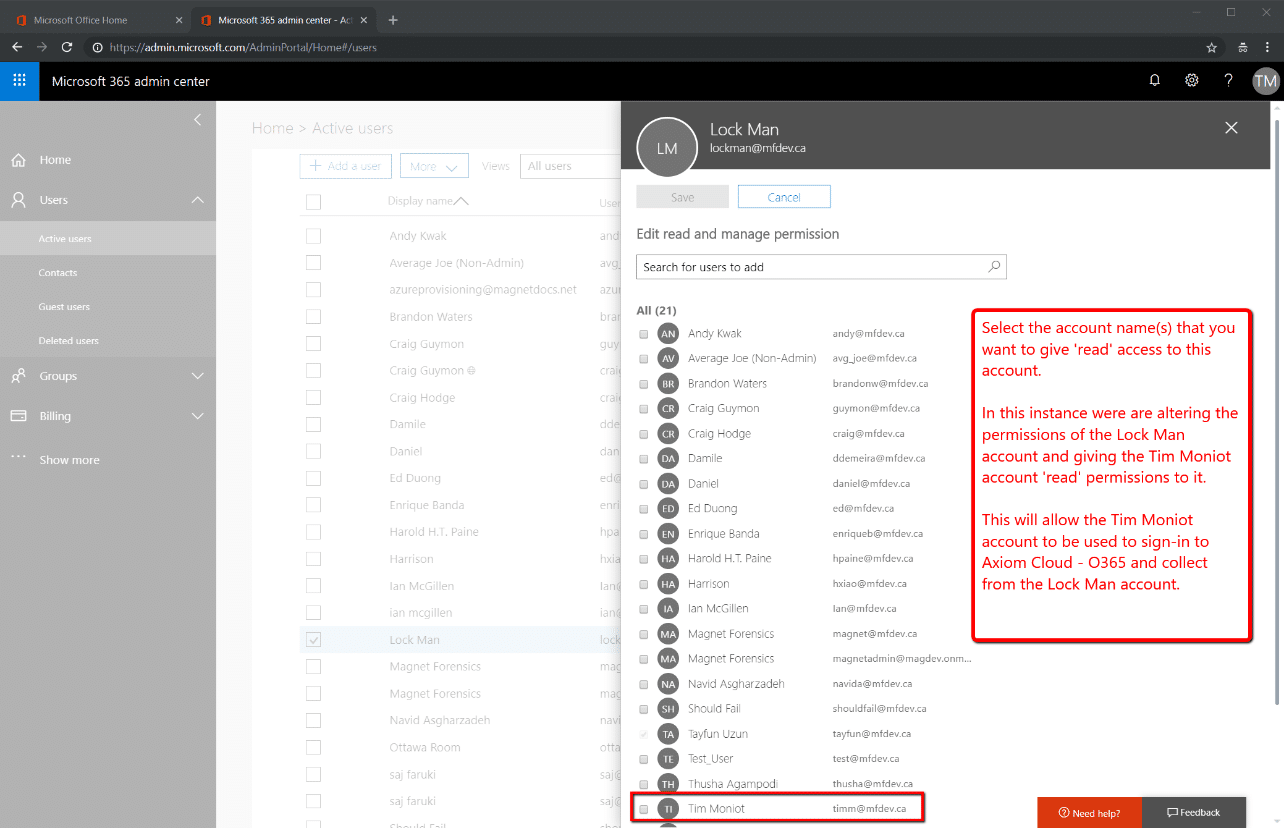Click the LM avatar circle

point(667,148)
